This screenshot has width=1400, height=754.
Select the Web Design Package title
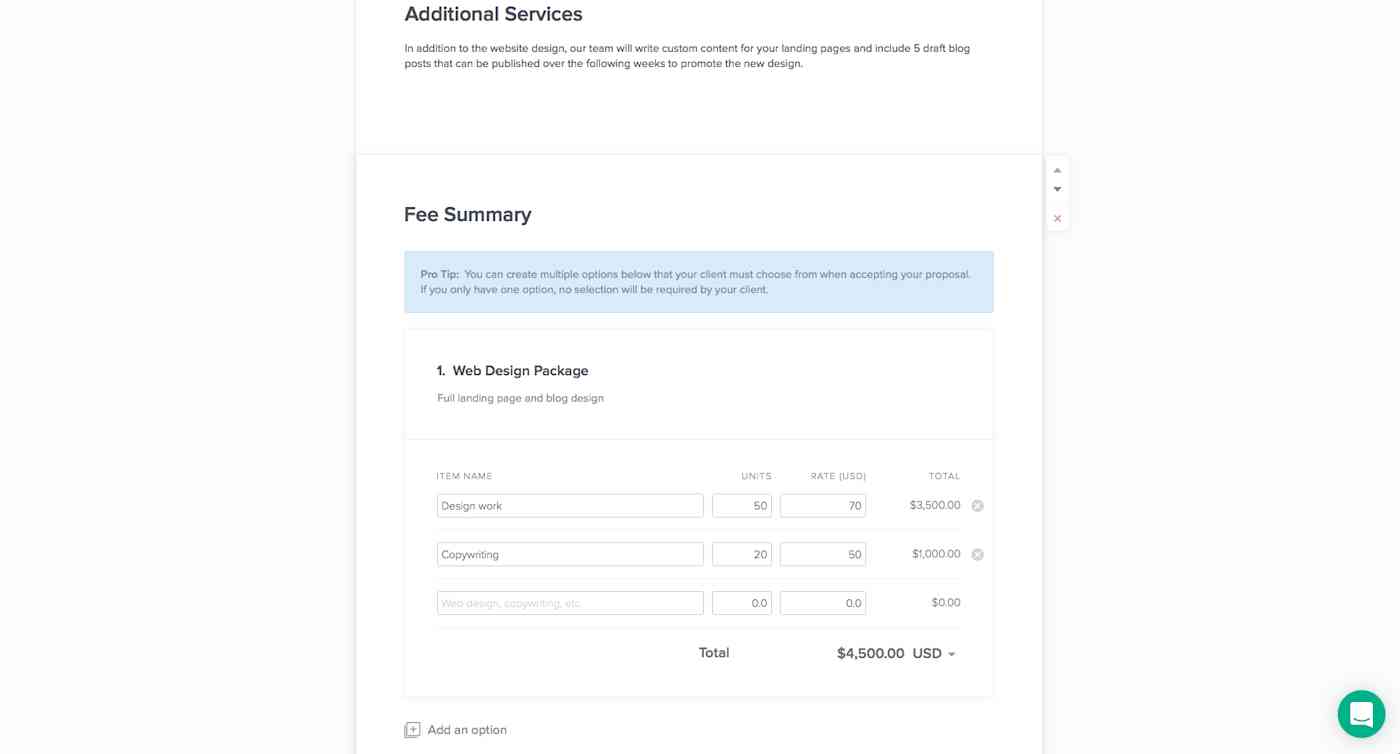520,371
